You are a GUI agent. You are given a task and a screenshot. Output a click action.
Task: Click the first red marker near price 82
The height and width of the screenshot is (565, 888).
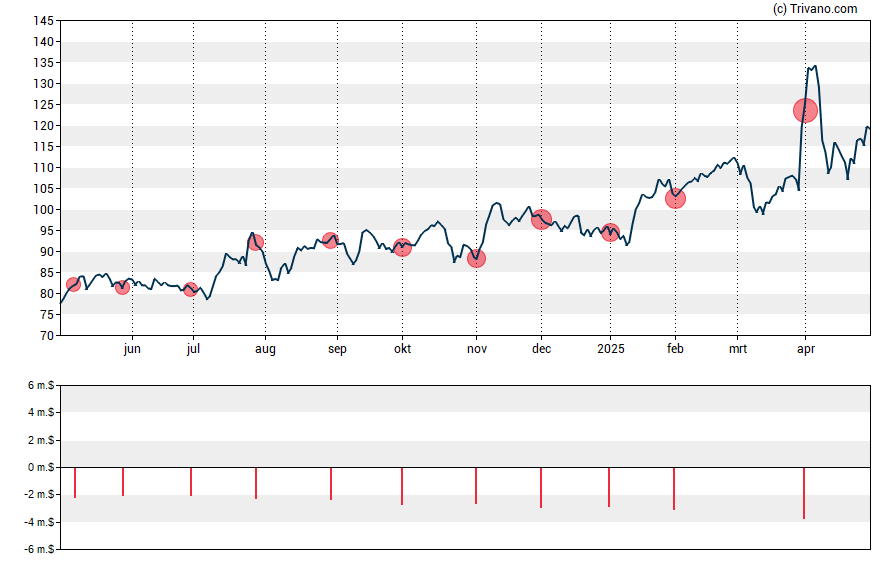[73, 284]
